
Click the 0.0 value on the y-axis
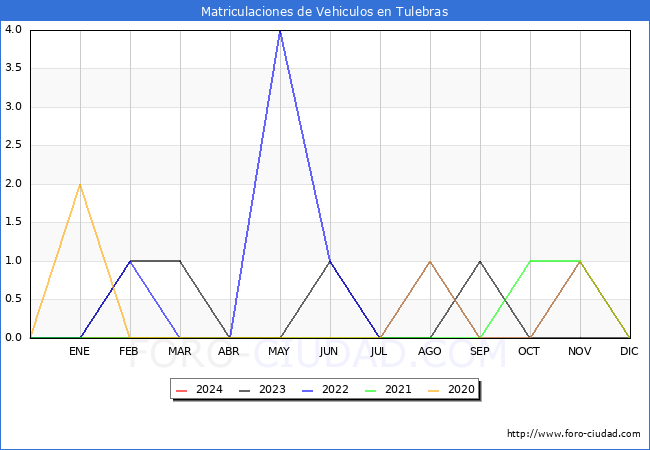coord(13,338)
